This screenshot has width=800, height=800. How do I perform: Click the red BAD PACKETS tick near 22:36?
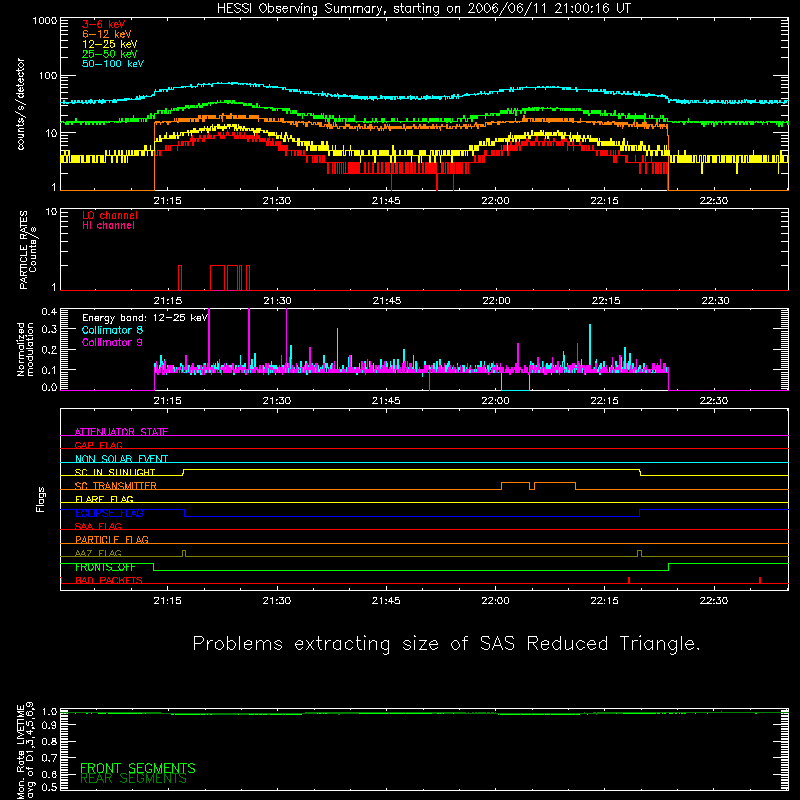(760, 580)
